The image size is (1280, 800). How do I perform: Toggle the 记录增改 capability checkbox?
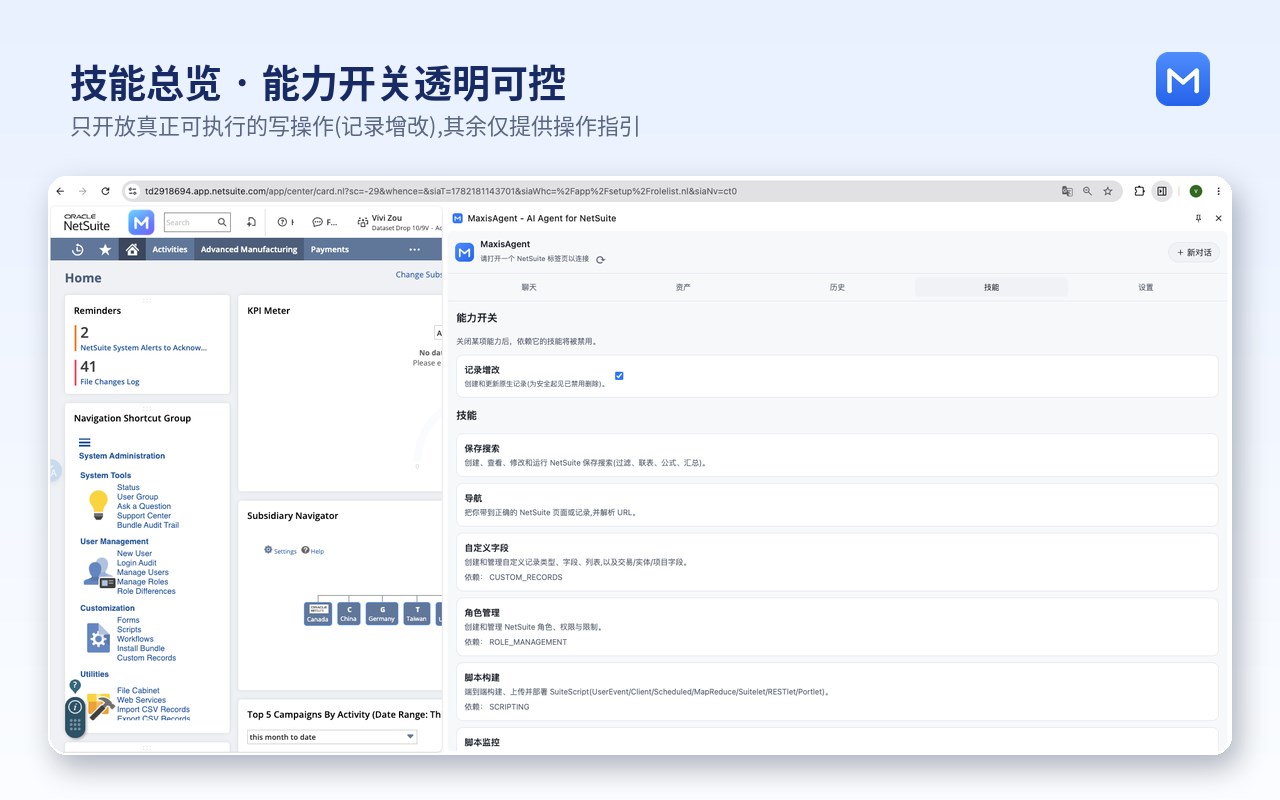(619, 376)
